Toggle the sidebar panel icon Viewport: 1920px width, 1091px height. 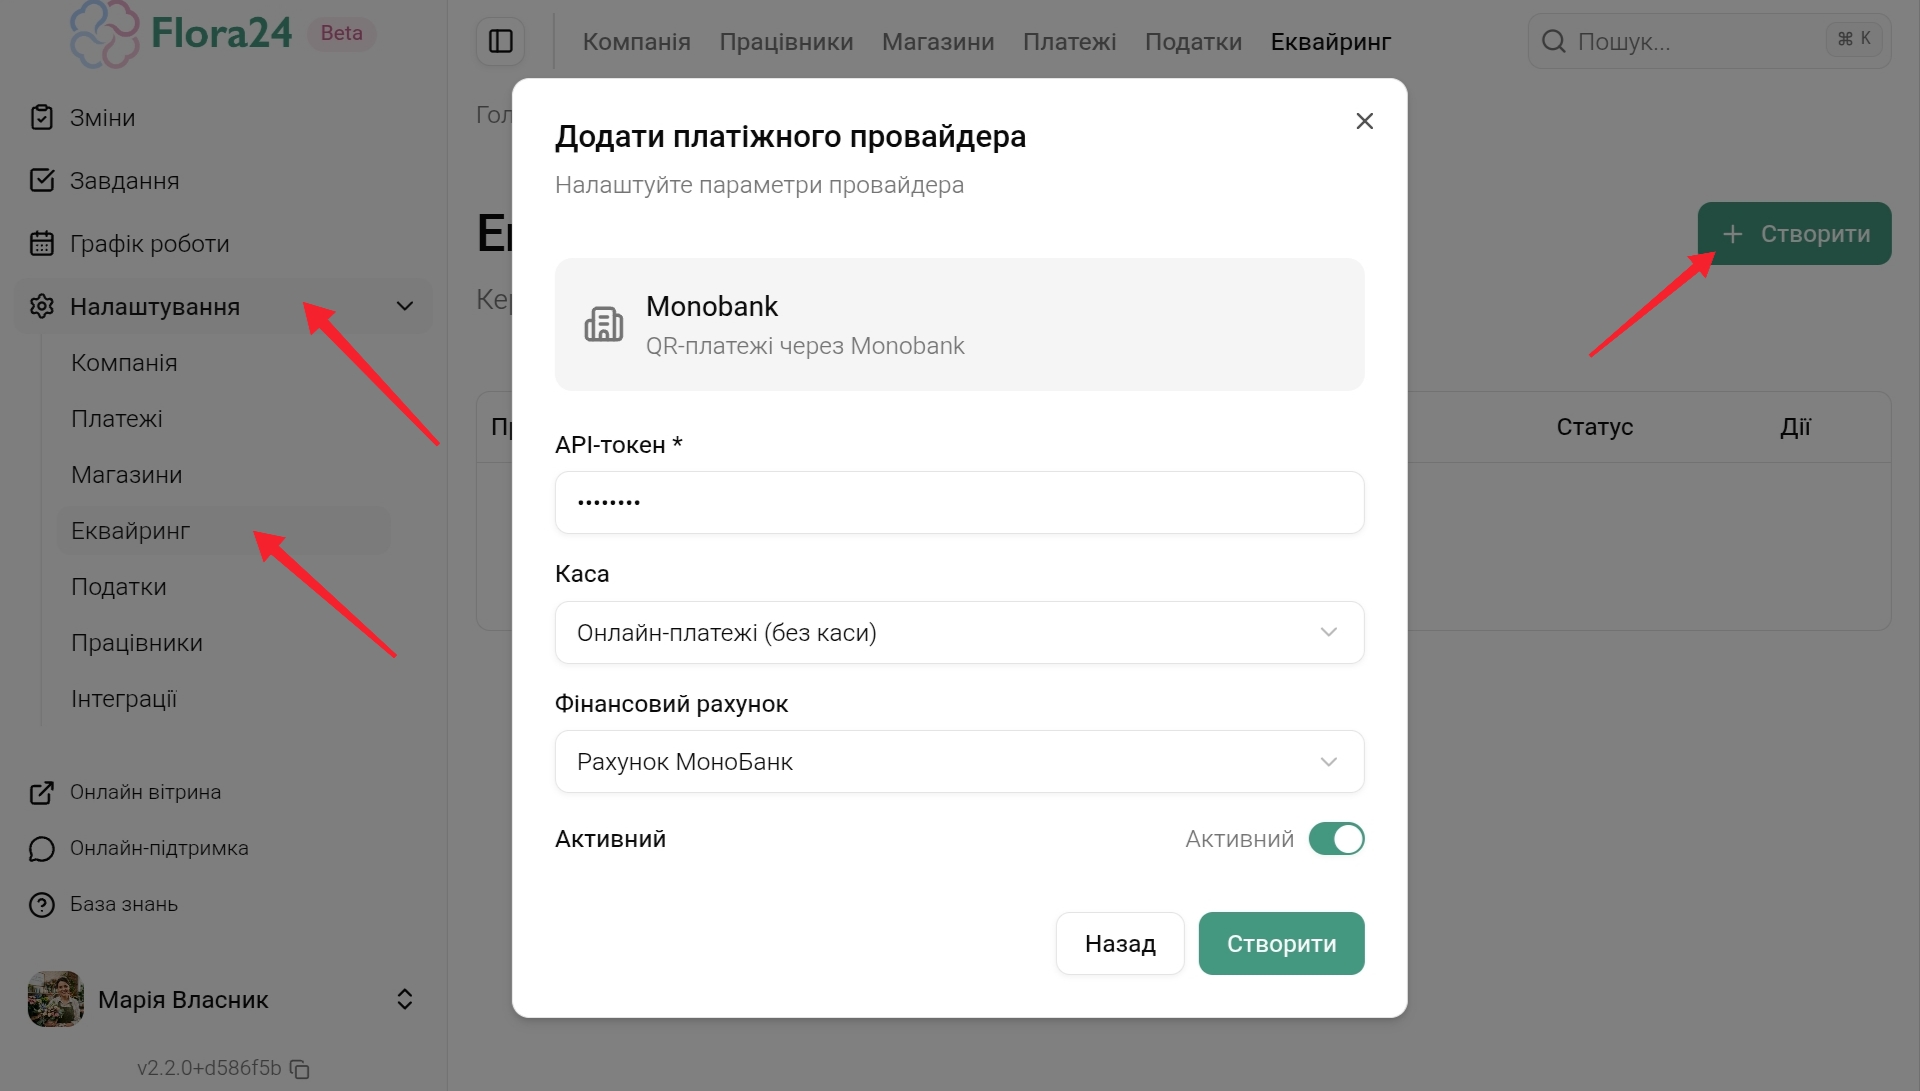coord(500,41)
